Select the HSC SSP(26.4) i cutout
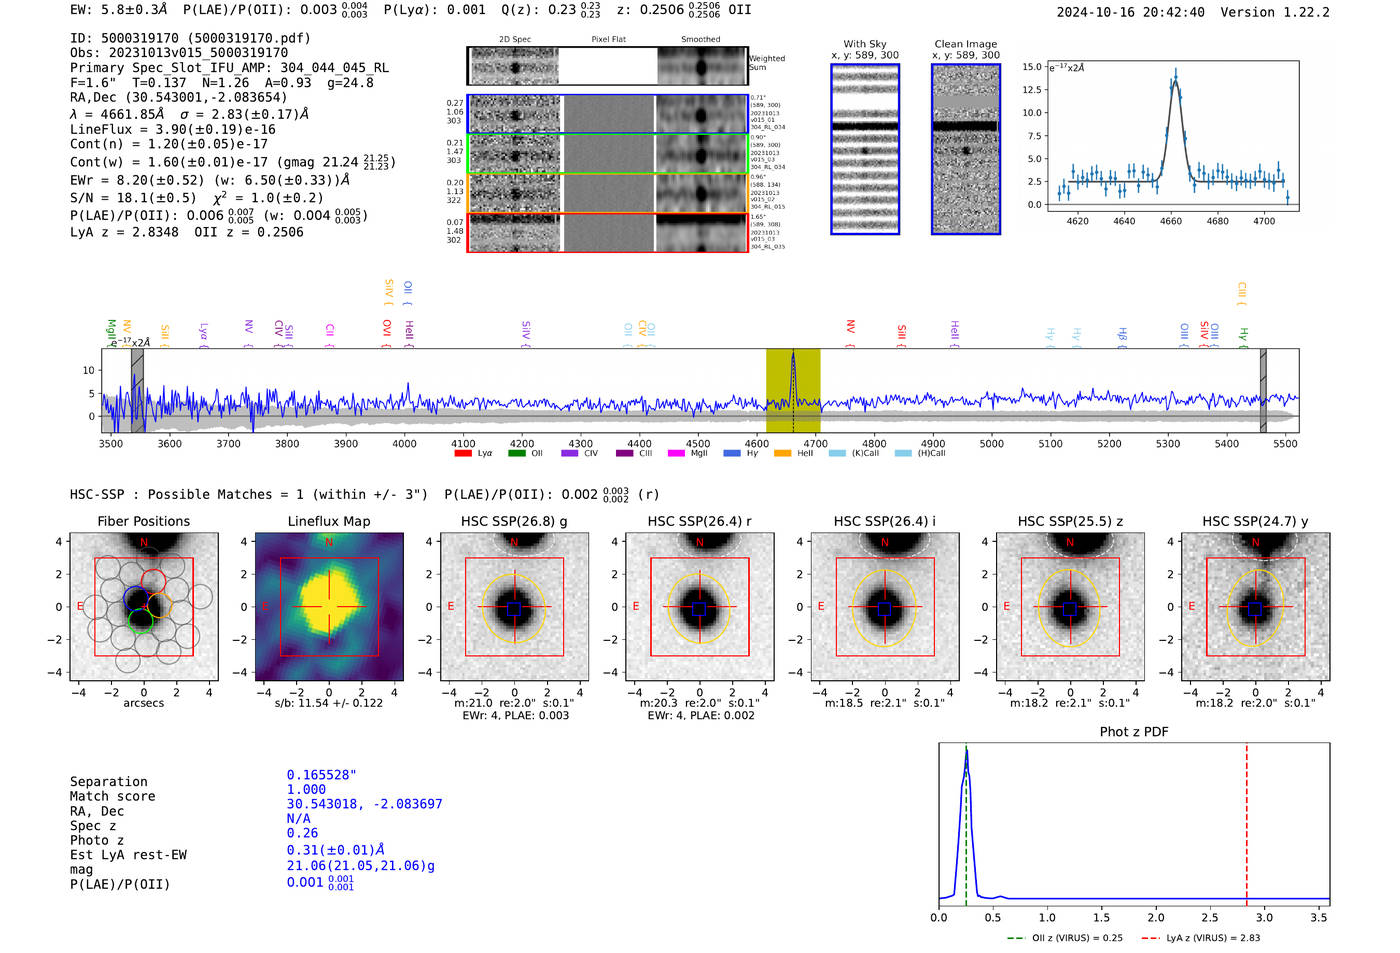 point(884,606)
